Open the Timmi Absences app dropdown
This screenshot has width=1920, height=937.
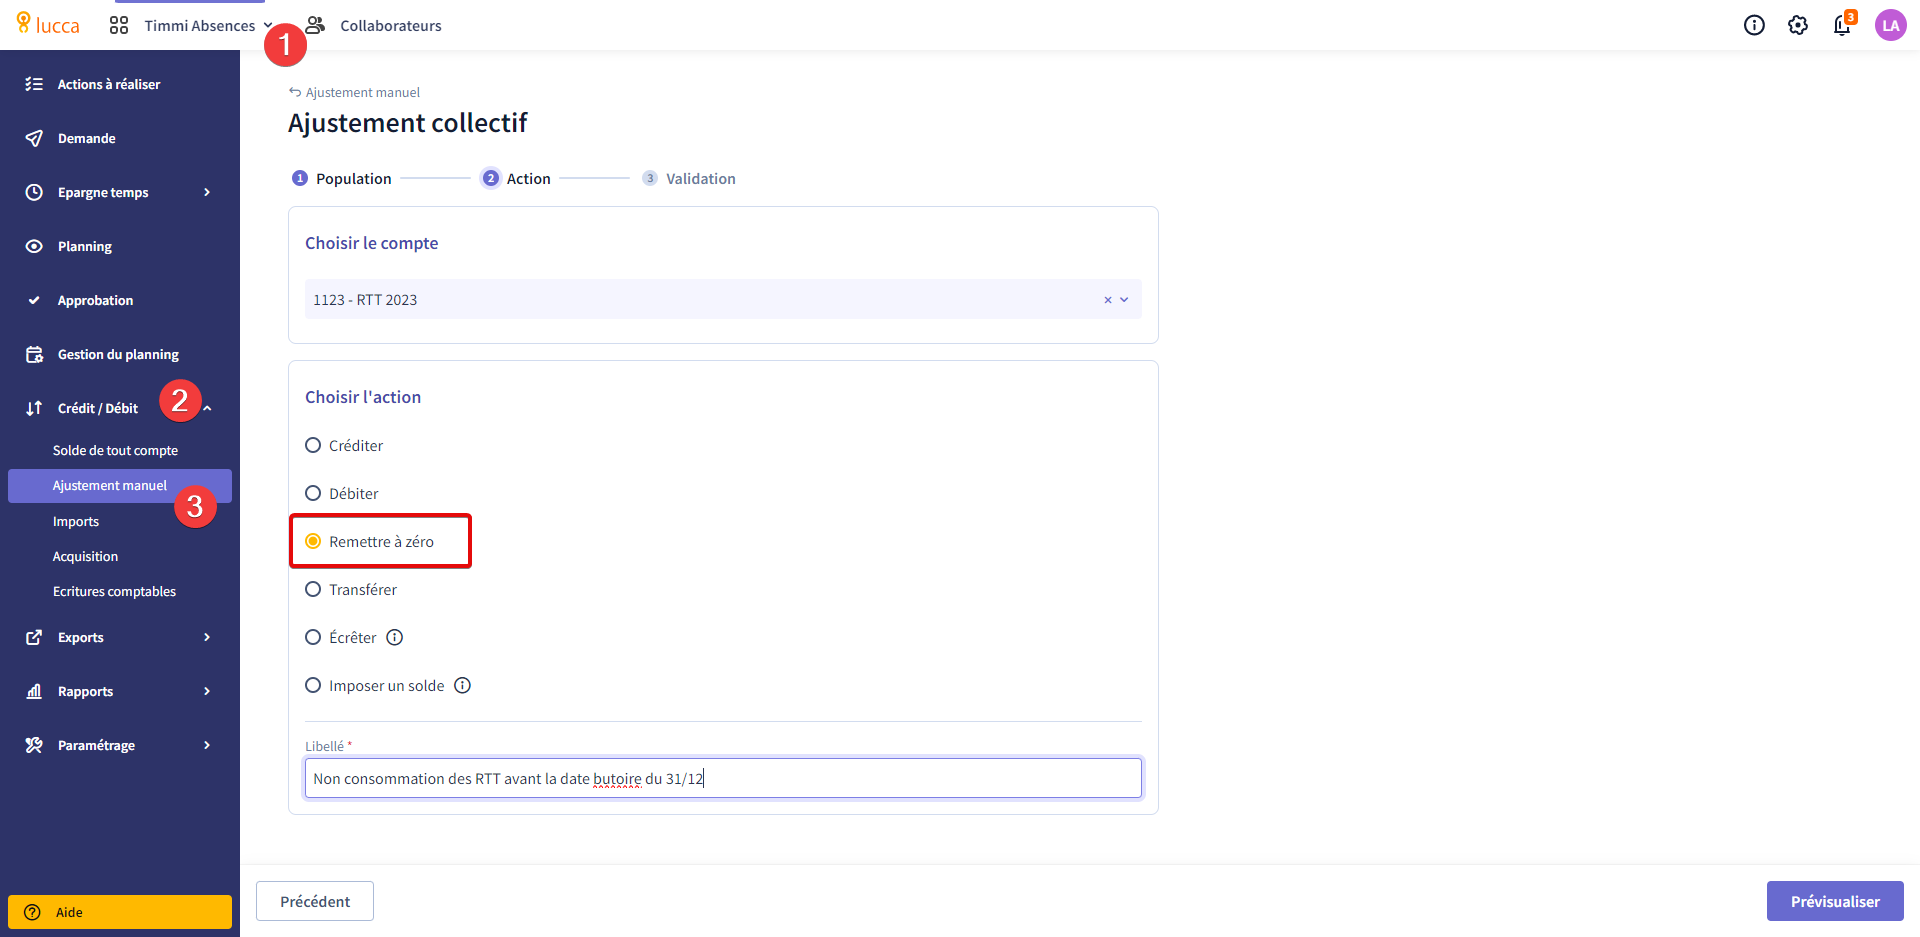pos(208,25)
